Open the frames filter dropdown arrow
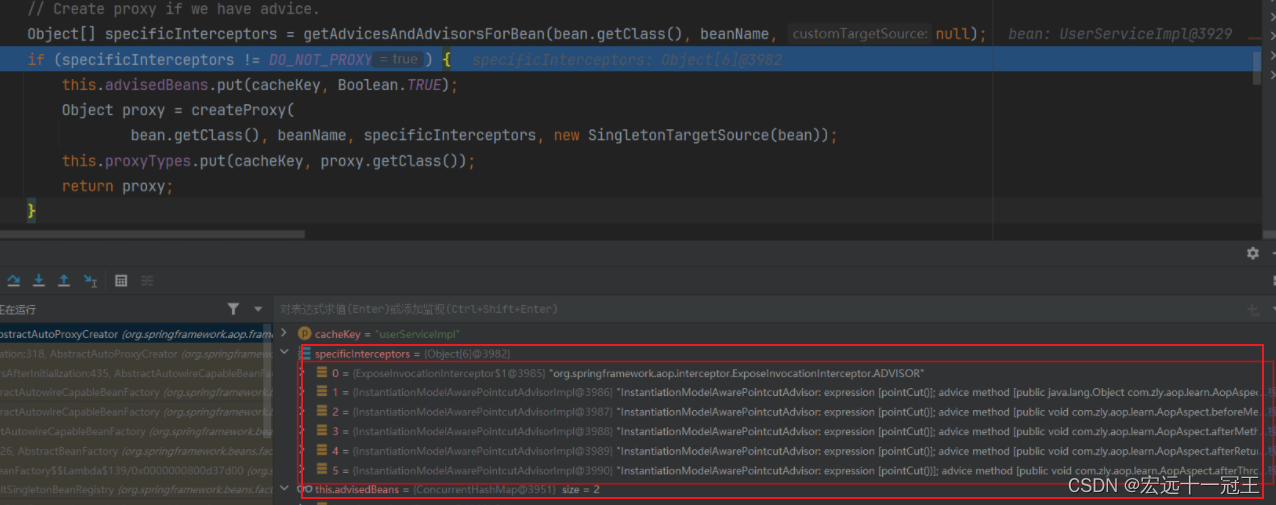Image resolution: width=1276 pixels, height=505 pixels. (x=258, y=309)
